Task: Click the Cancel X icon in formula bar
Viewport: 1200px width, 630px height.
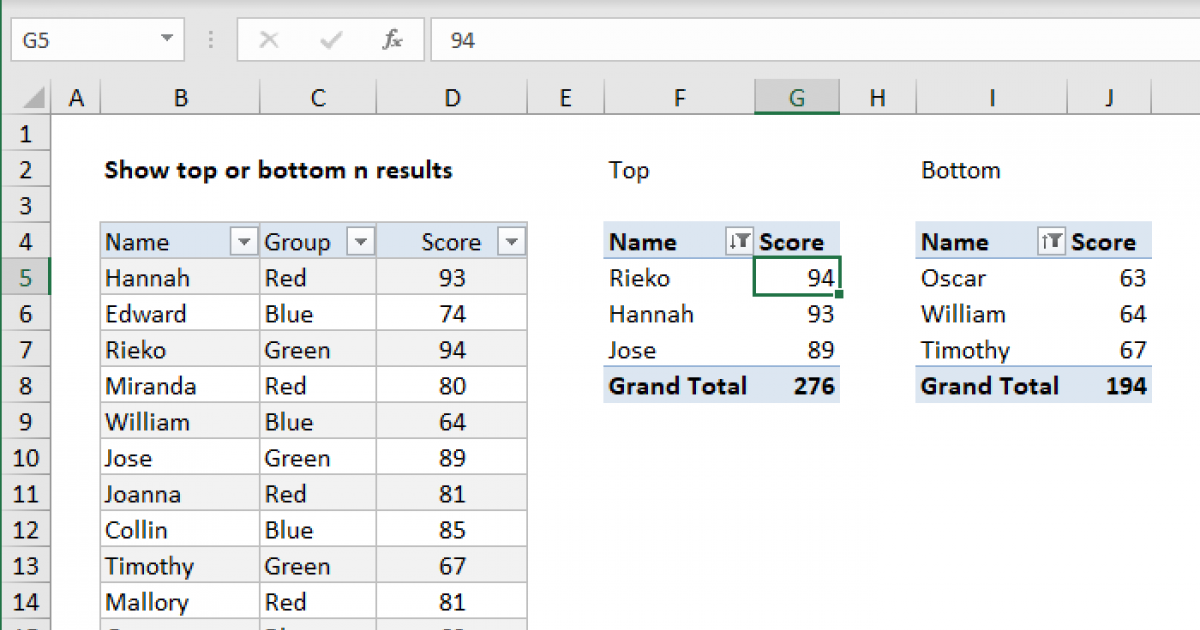Action: [268, 40]
